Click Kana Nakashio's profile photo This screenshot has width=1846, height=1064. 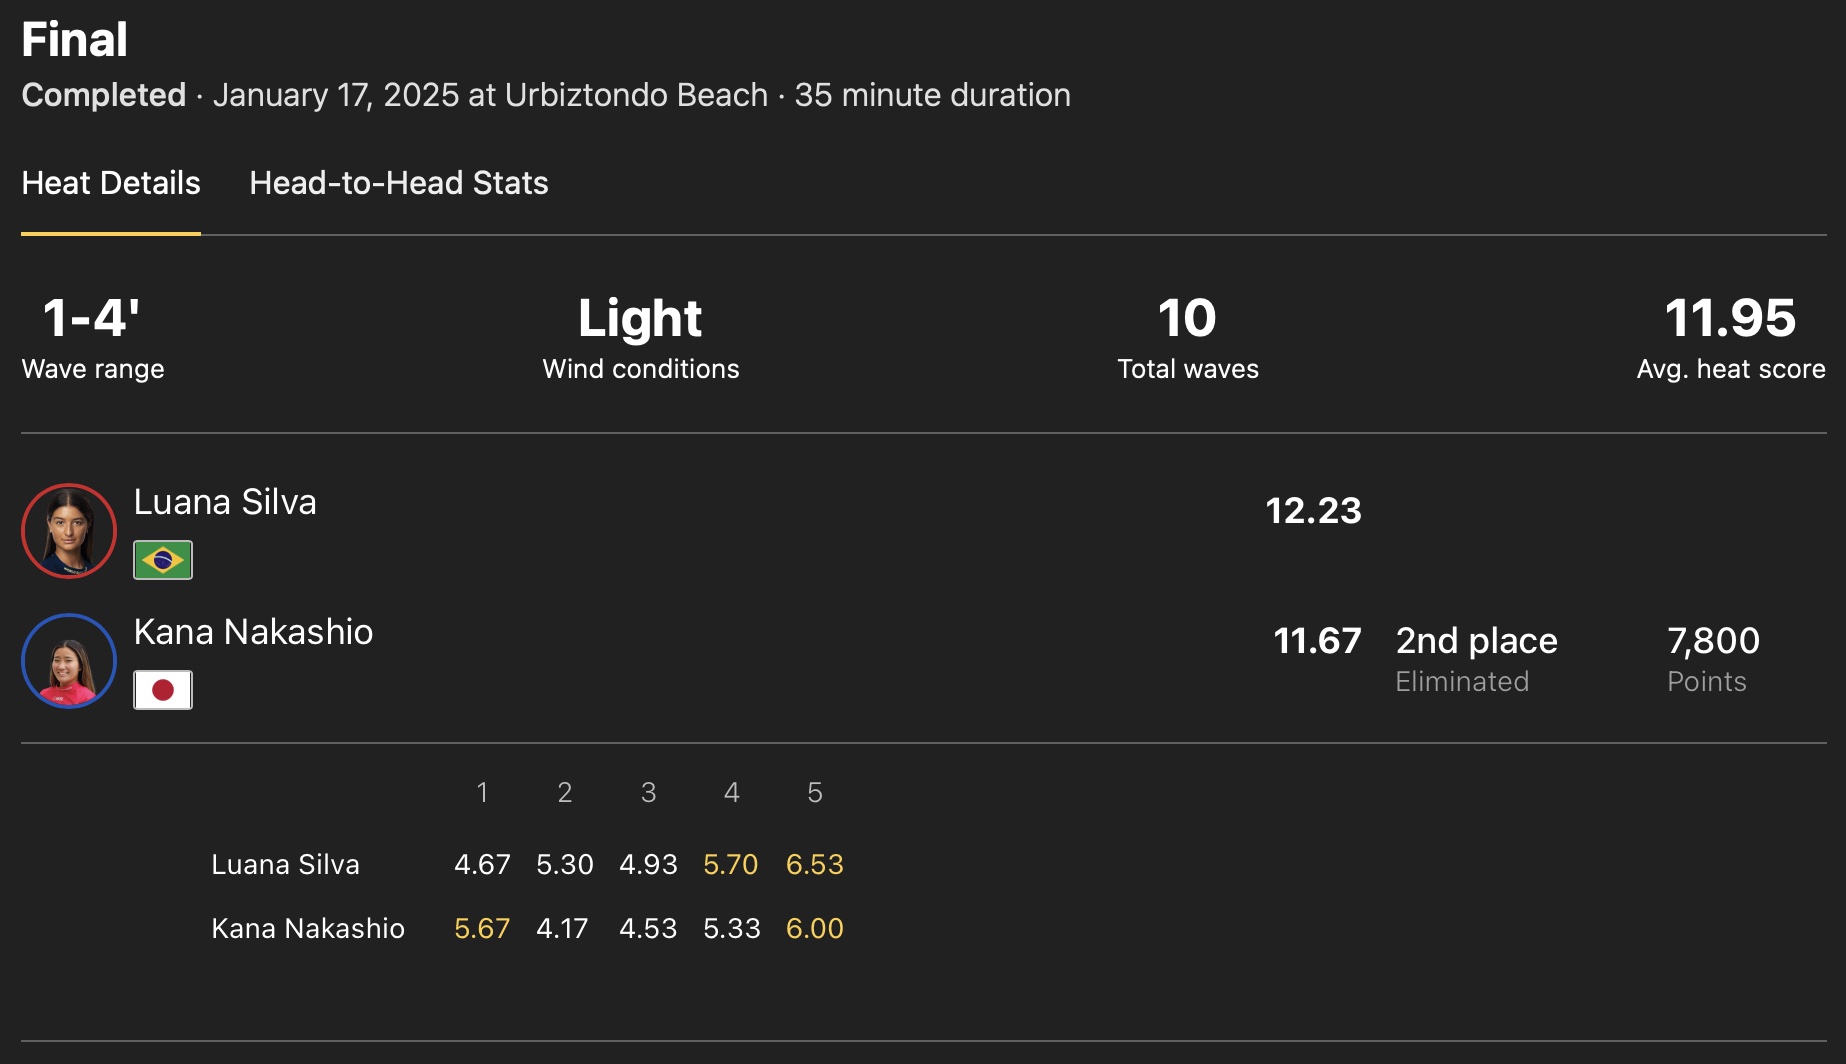point(69,661)
